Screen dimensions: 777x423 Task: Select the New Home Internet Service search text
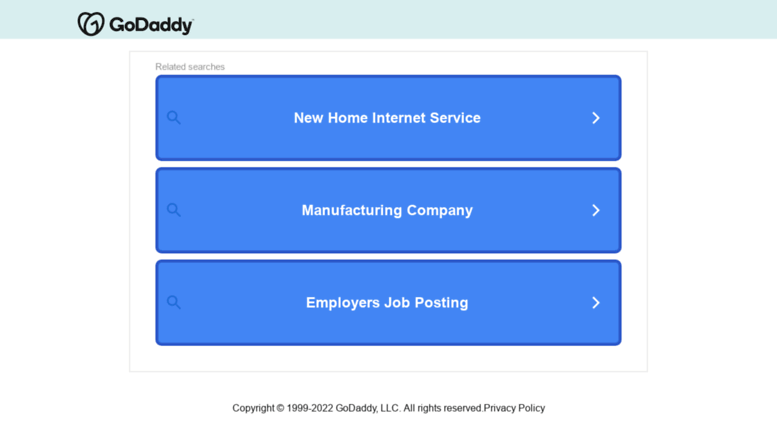click(x=387, y=118)
